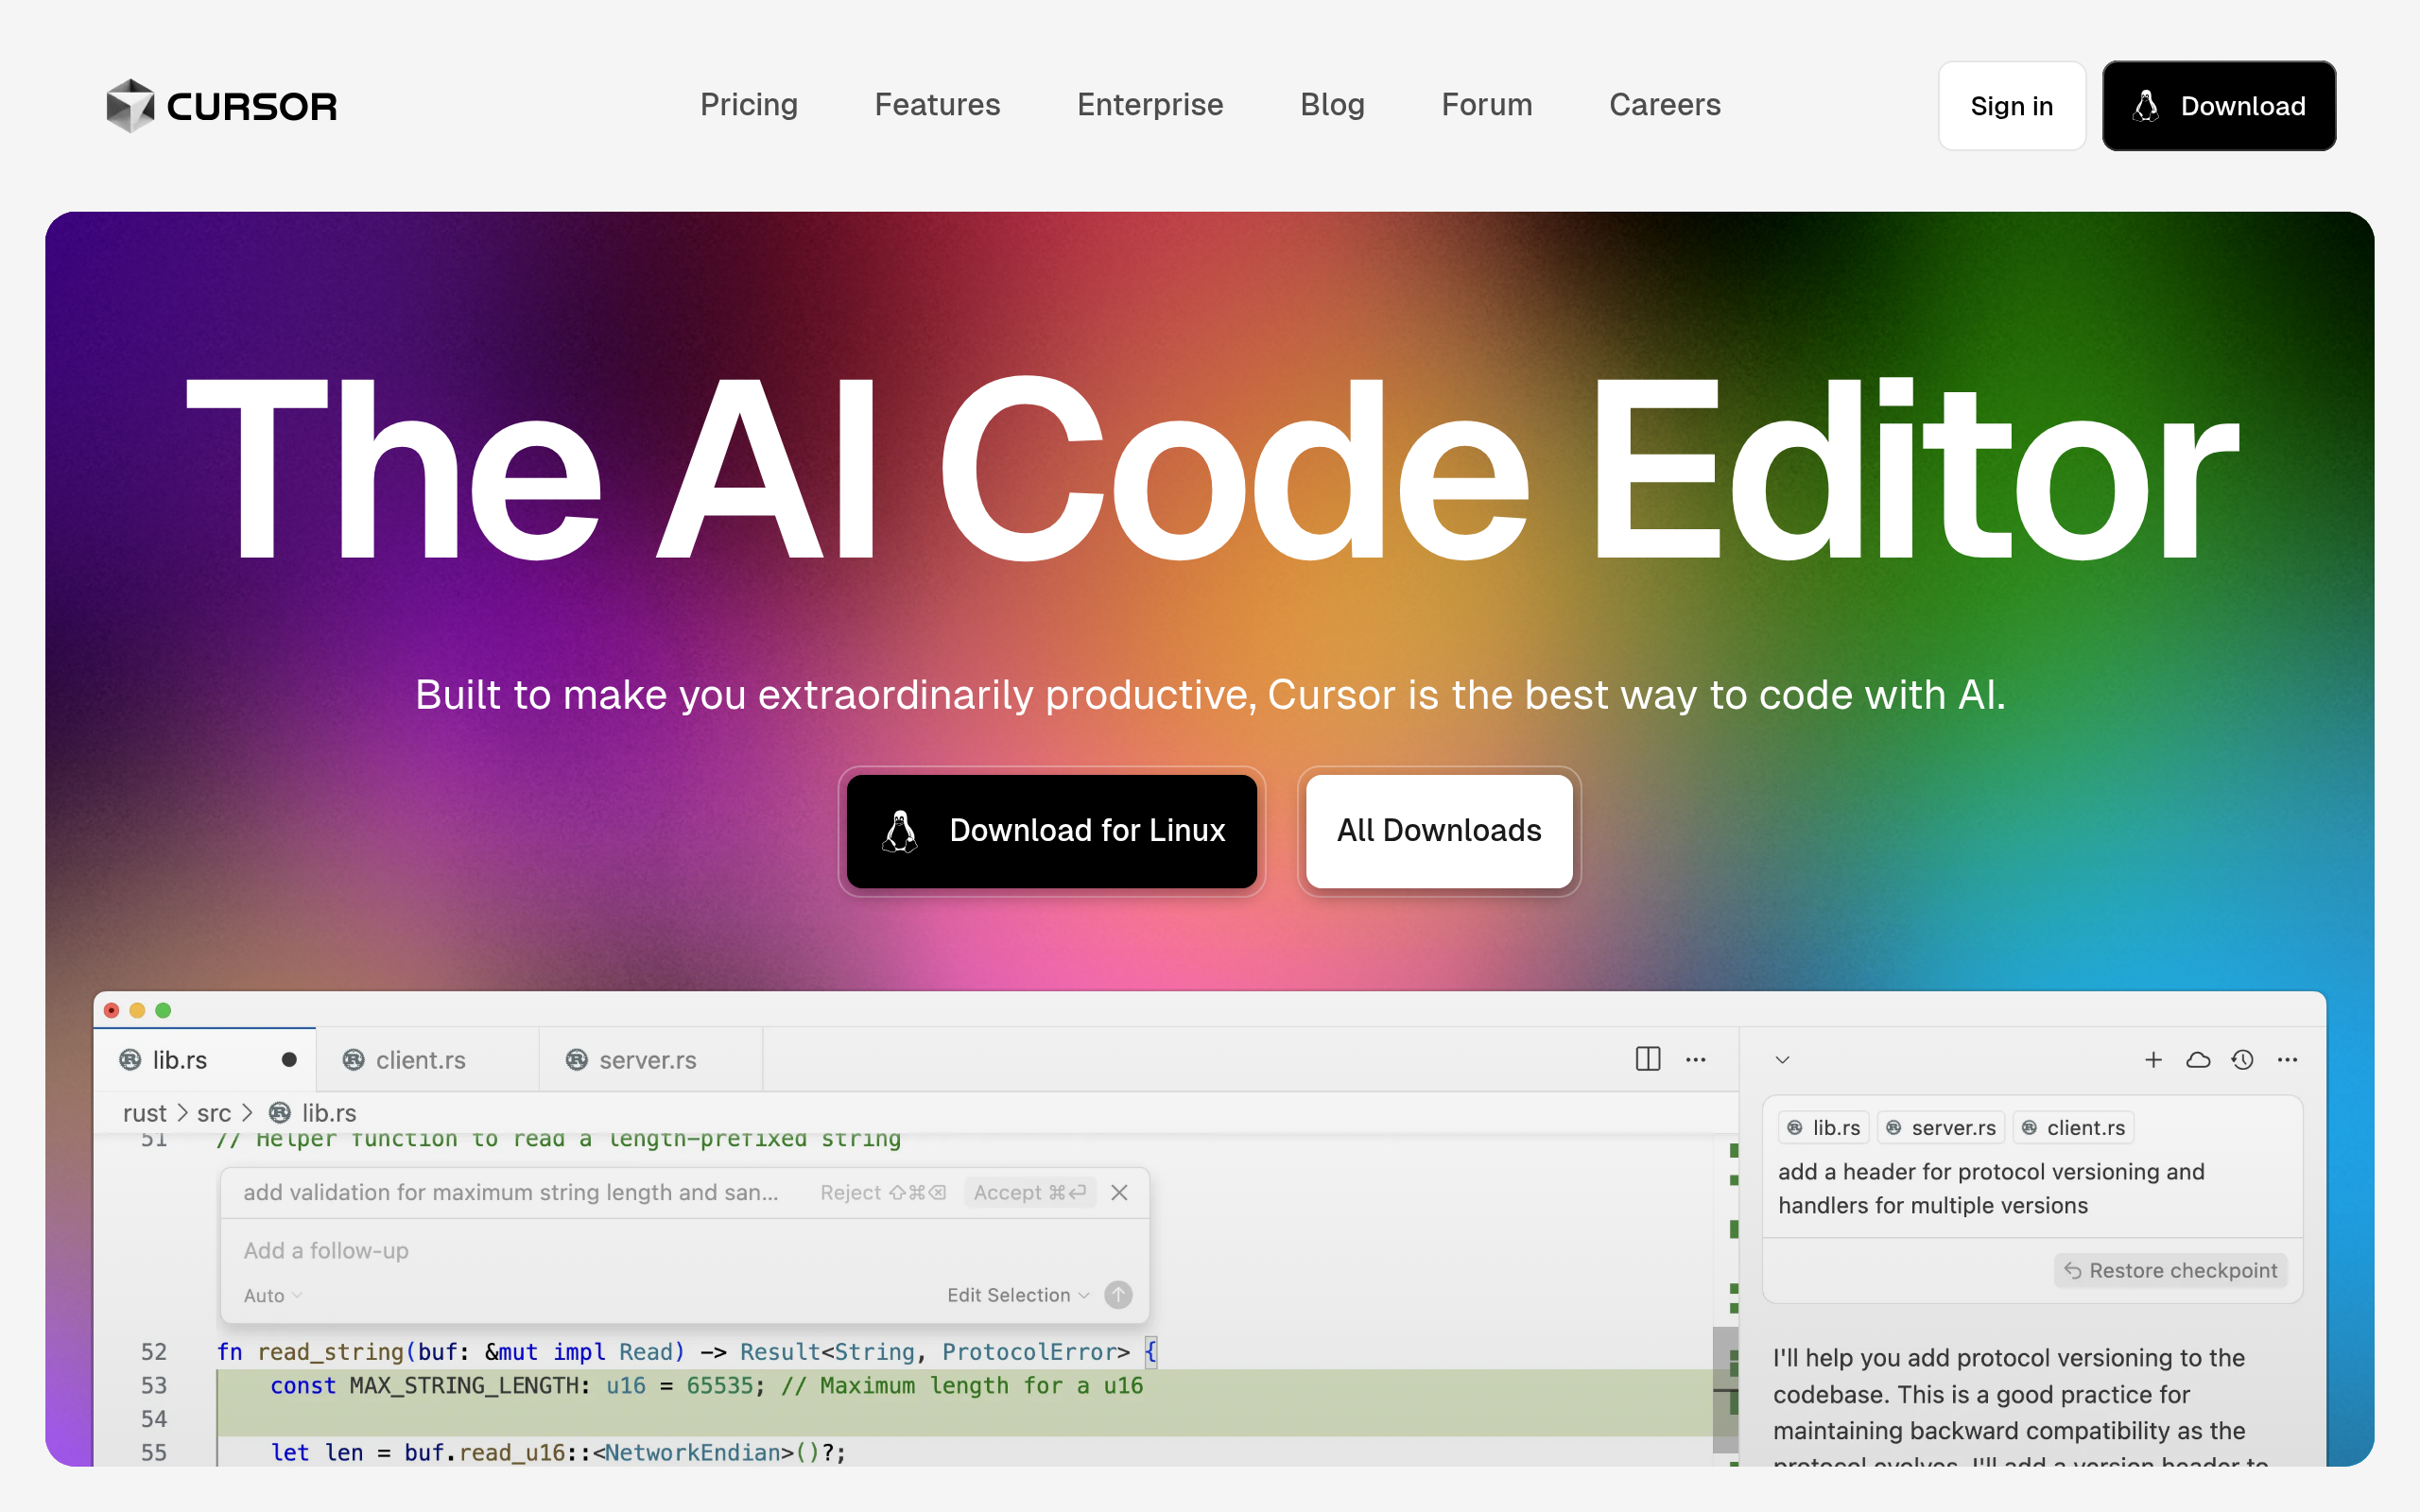2420x1512 pixels.
Task: Click the src breadcrumb segment
Action: [x=214, y=1113]
